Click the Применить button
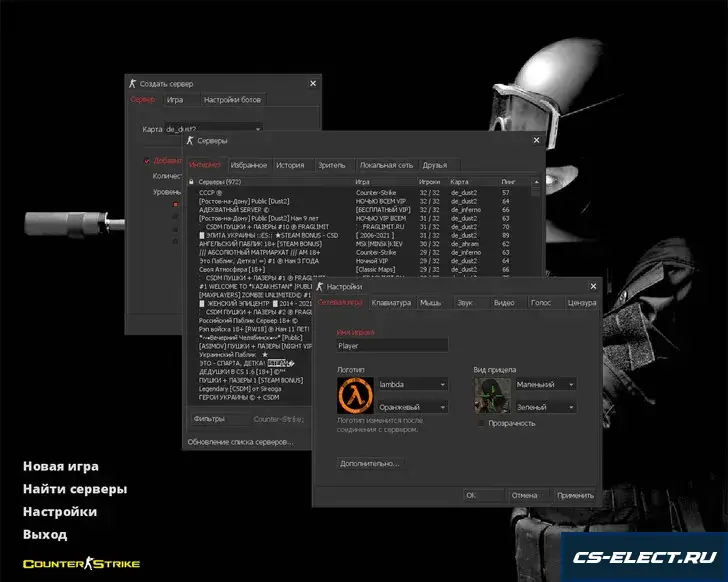This screenshot has height=582, width=728. [x=575, y=495]
